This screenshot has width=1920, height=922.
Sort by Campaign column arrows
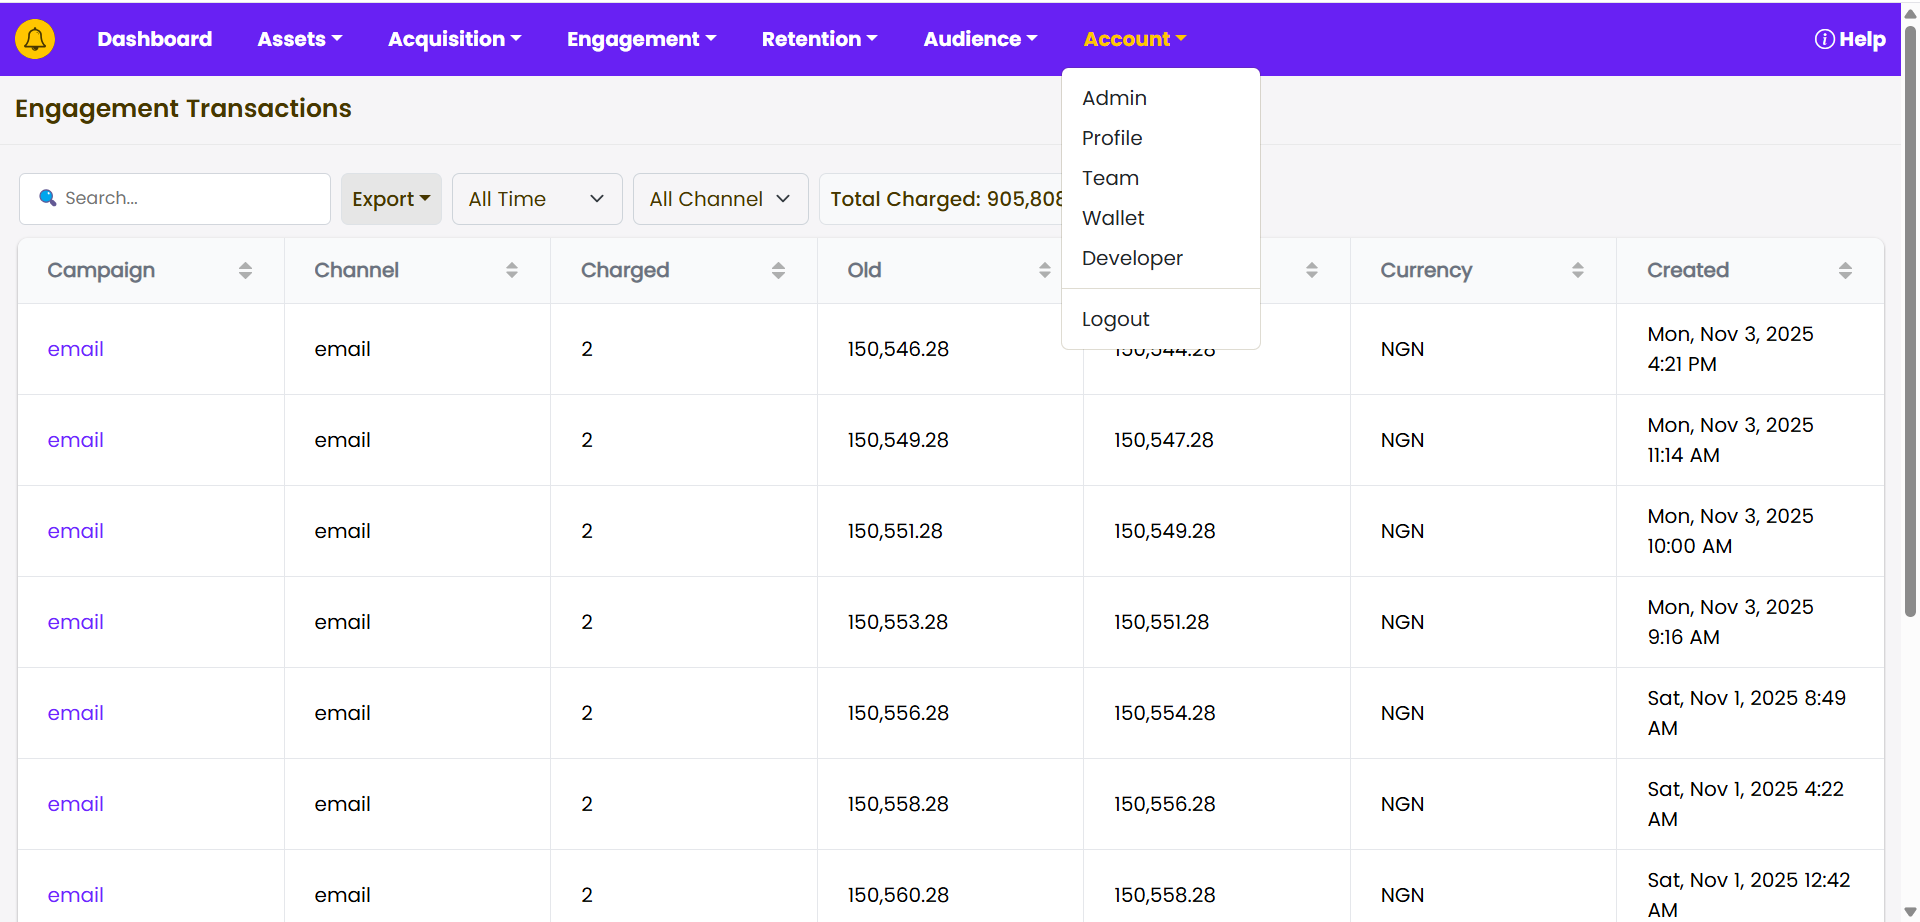(245, 270)
